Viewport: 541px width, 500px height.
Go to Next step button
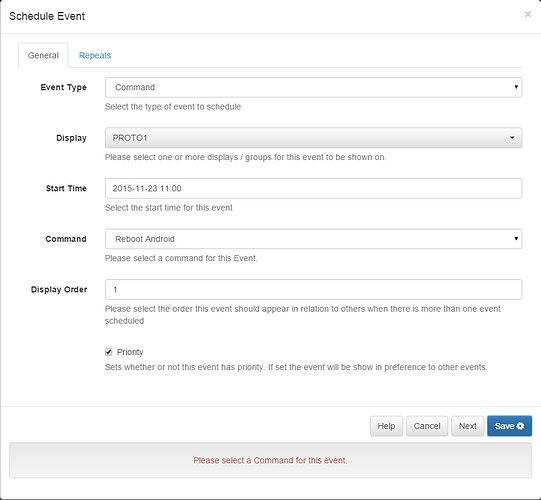468,426
